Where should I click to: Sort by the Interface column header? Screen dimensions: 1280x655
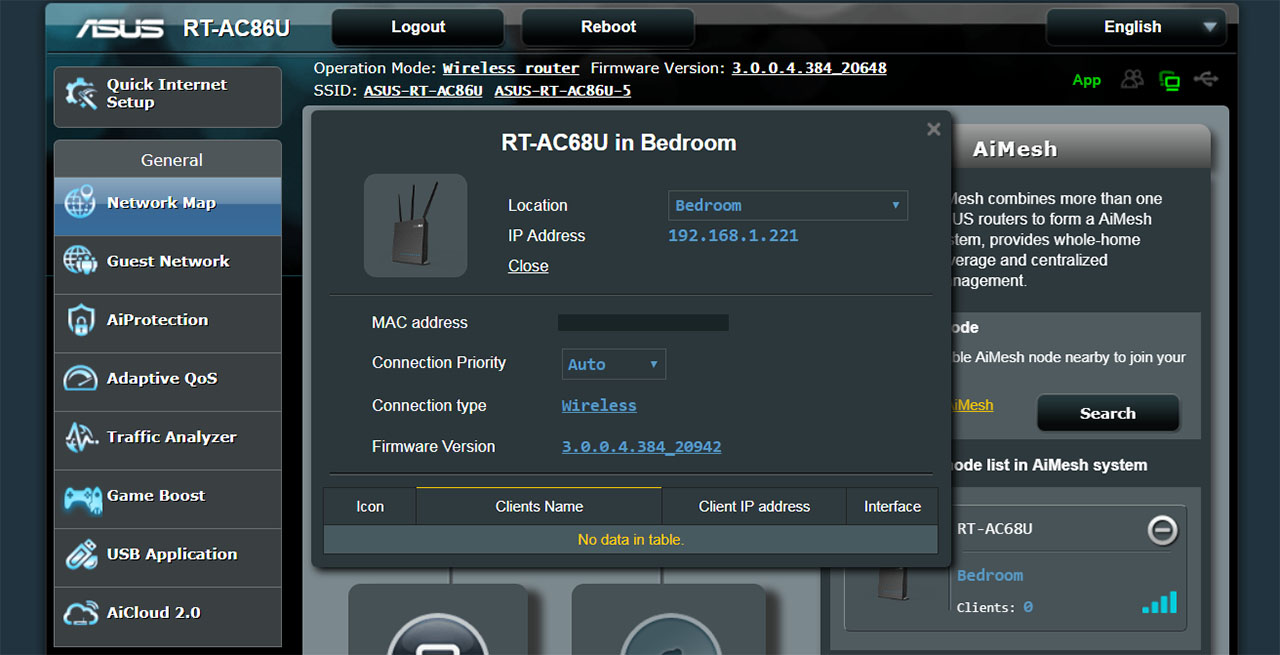point(892,506)
